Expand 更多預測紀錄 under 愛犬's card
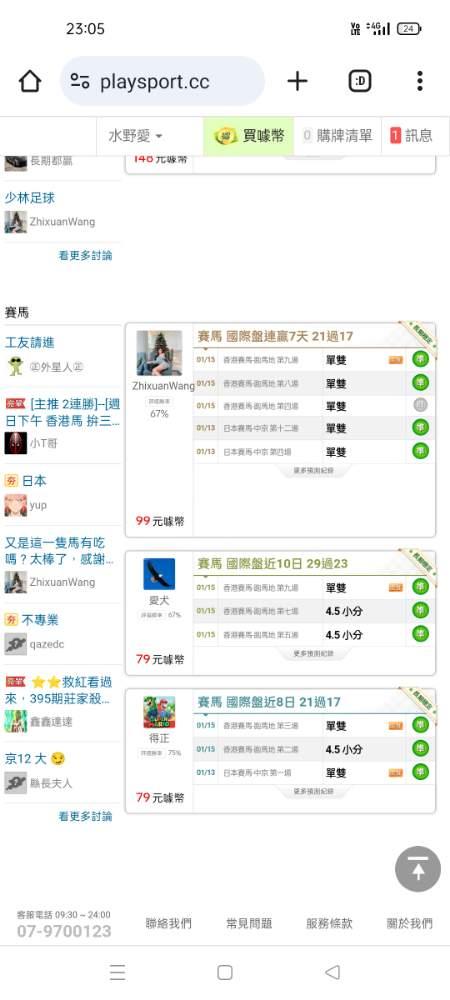Screen dimensions: 450x1000 313,654
